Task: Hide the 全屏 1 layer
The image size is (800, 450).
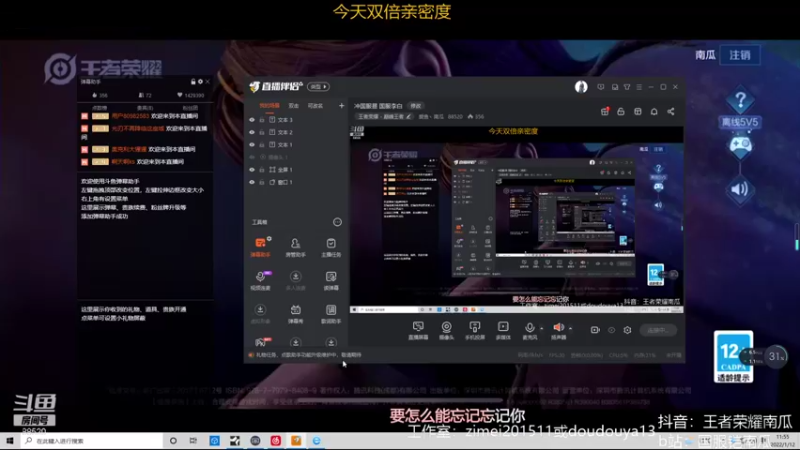Action: [252, 169]
